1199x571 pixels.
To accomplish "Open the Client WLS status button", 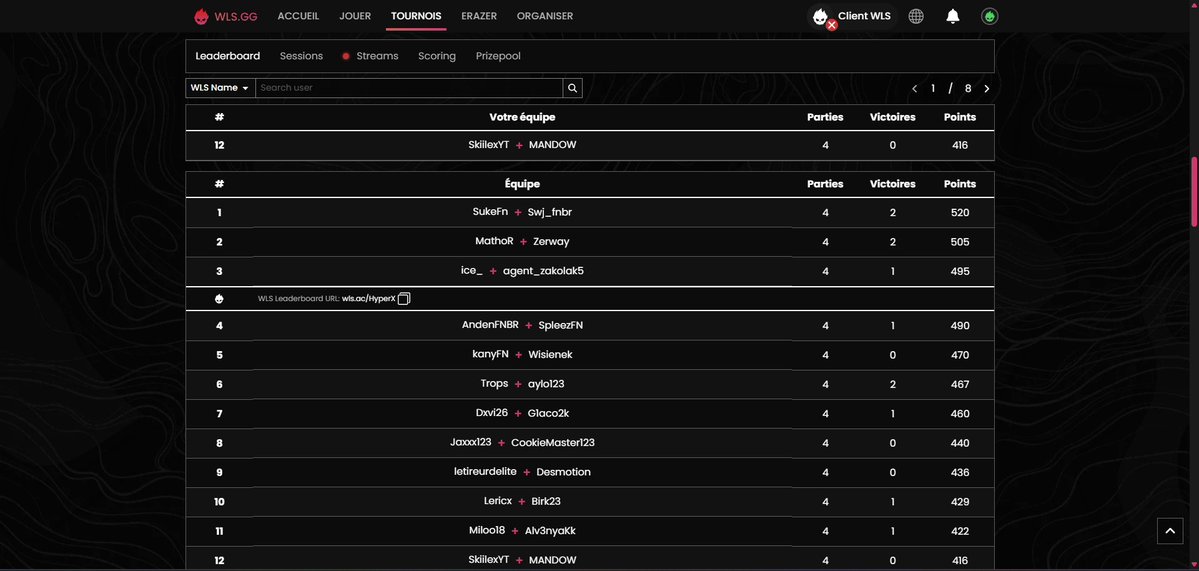I will pyautogui.click(x=852, y=16).
